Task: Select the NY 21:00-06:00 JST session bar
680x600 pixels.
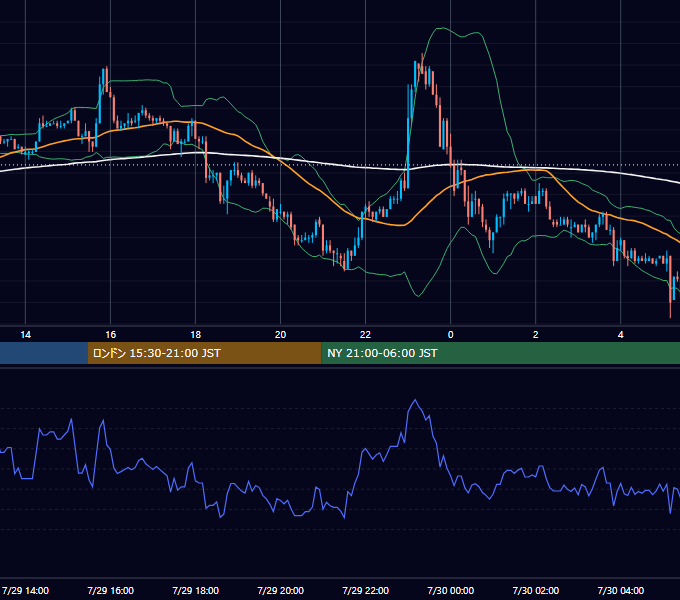Action: [500, 353]
